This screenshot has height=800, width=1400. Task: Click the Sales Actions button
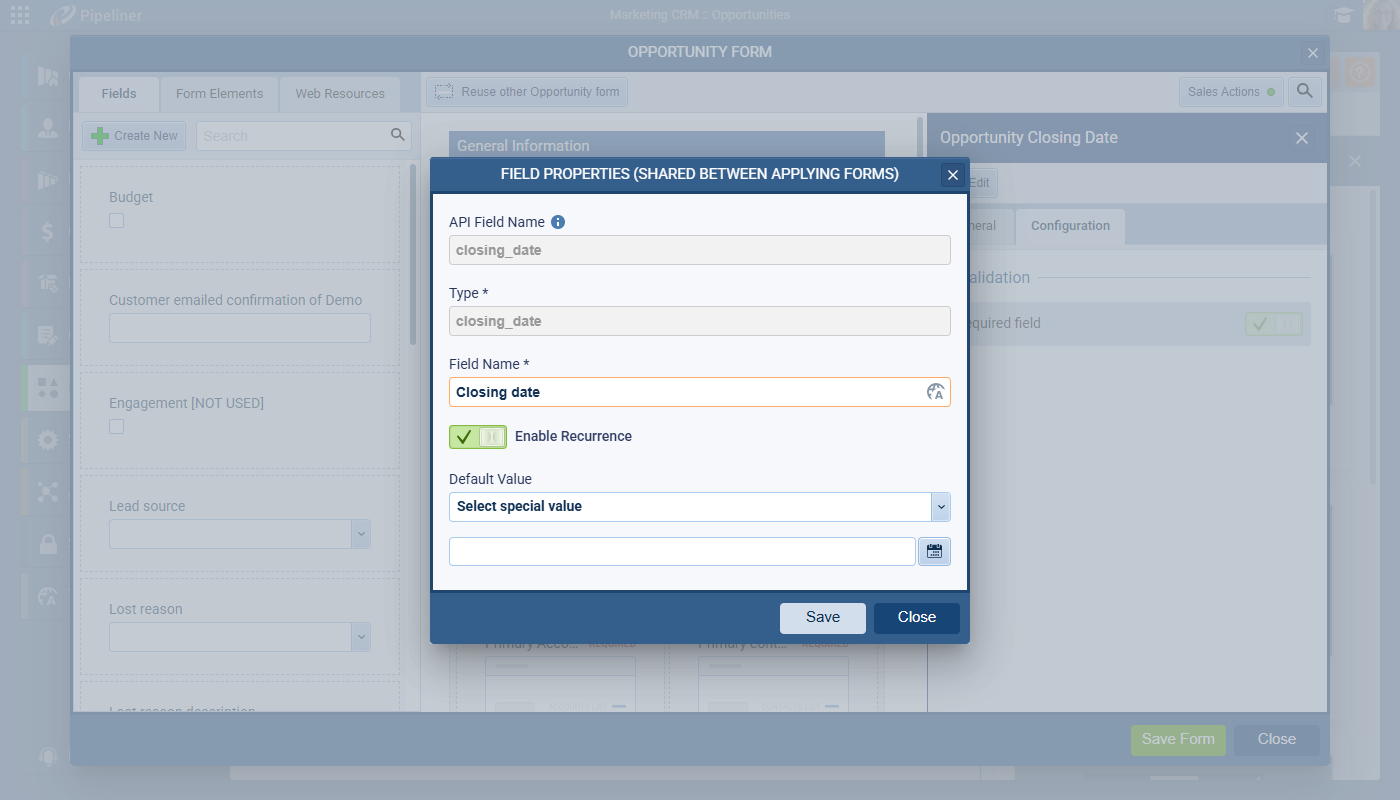(1231, 92)
